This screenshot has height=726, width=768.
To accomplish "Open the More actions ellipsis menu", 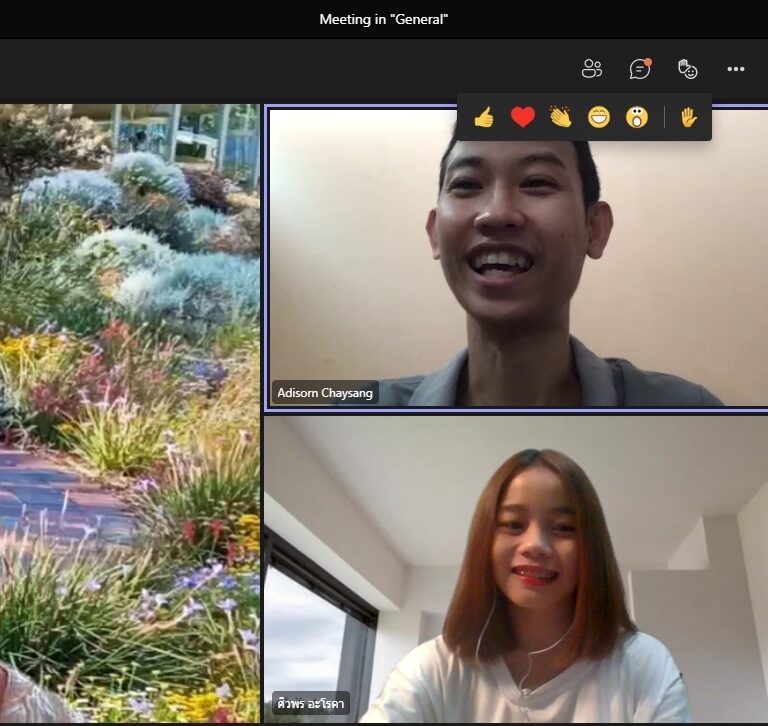I will point(736,69).
